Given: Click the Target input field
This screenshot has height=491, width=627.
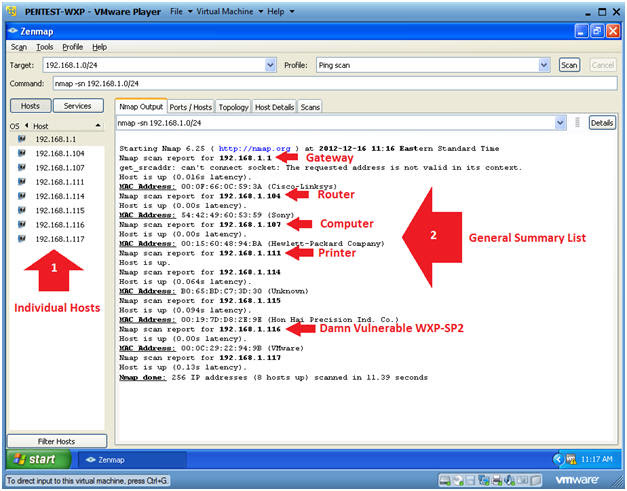Looking at the screenshot, I should tap(154, 65).
